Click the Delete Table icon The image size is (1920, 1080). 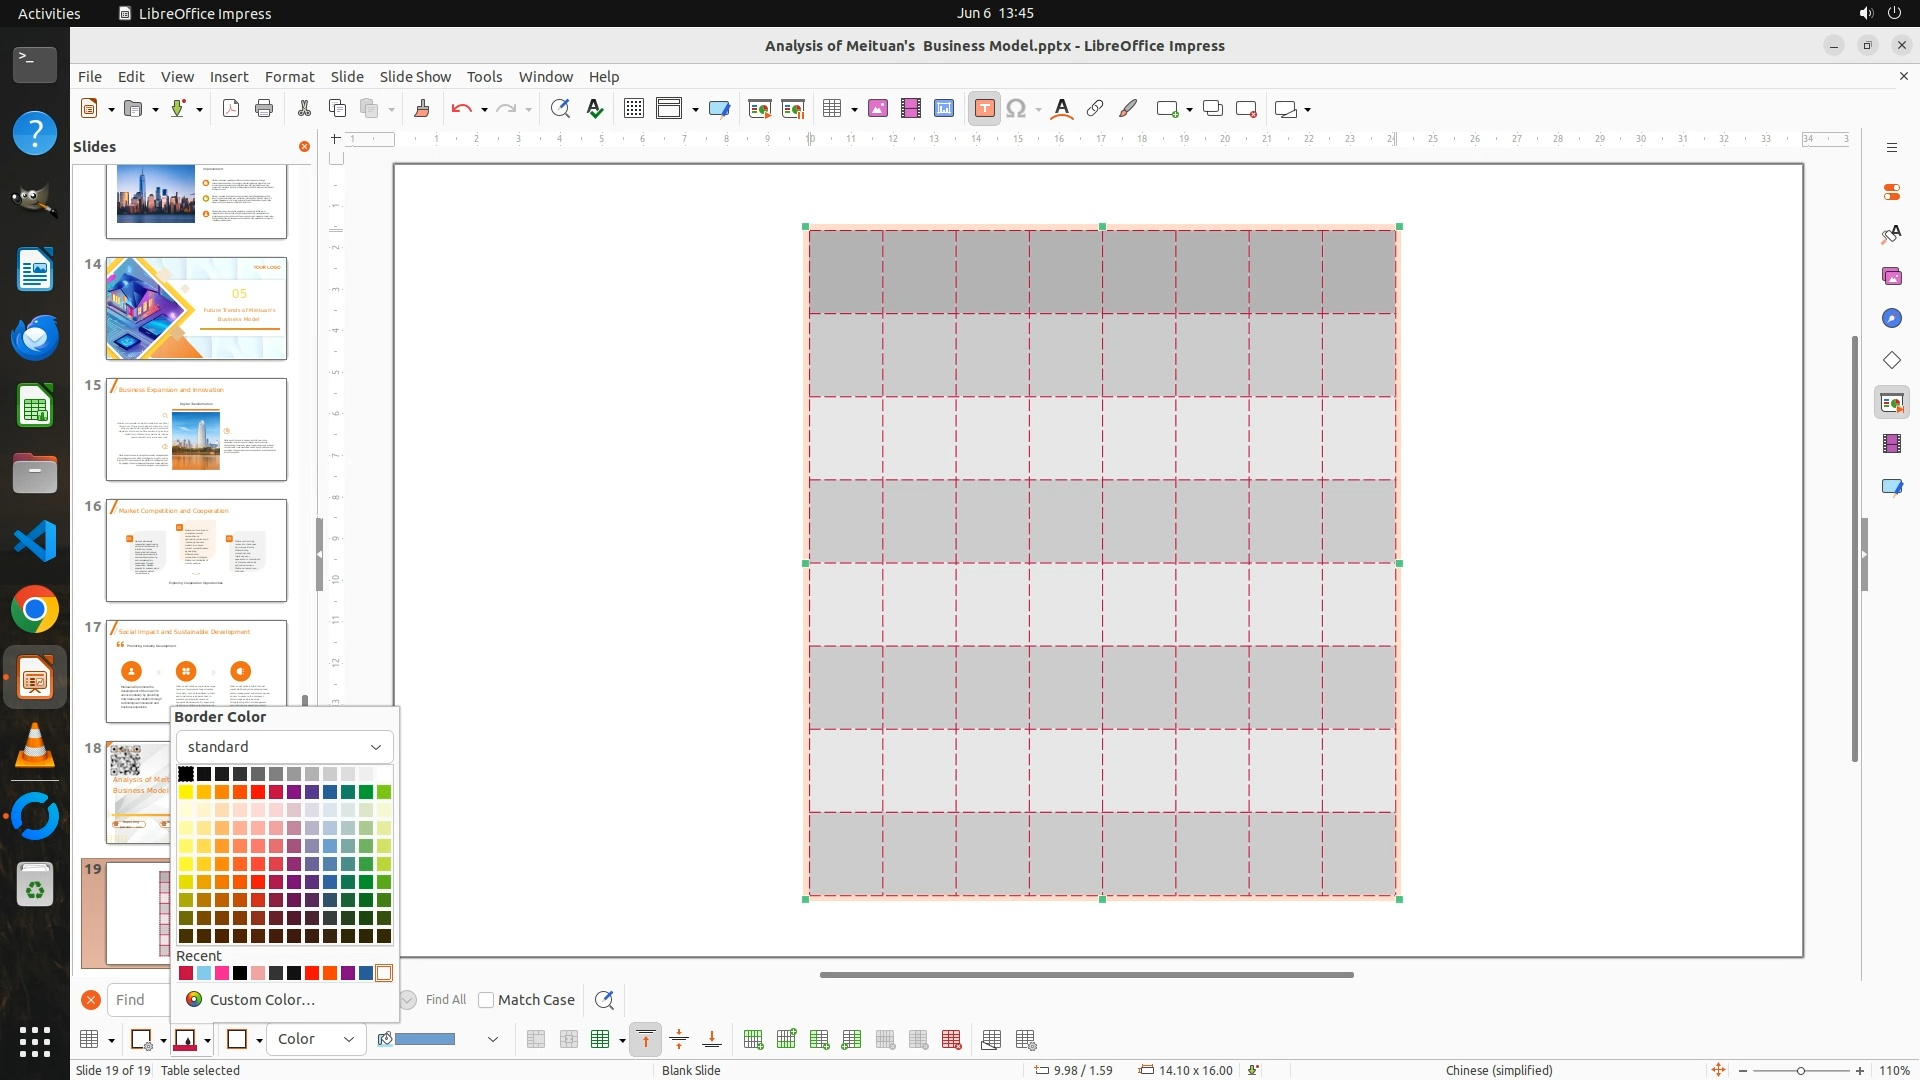click(x=951, y=1040)
